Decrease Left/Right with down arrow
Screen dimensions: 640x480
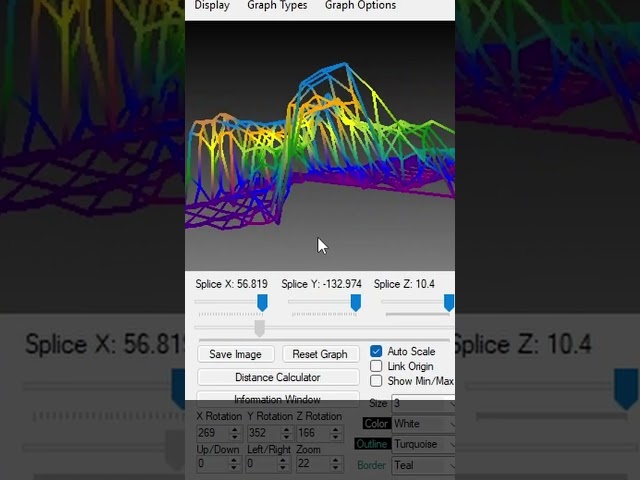(283, 467)
